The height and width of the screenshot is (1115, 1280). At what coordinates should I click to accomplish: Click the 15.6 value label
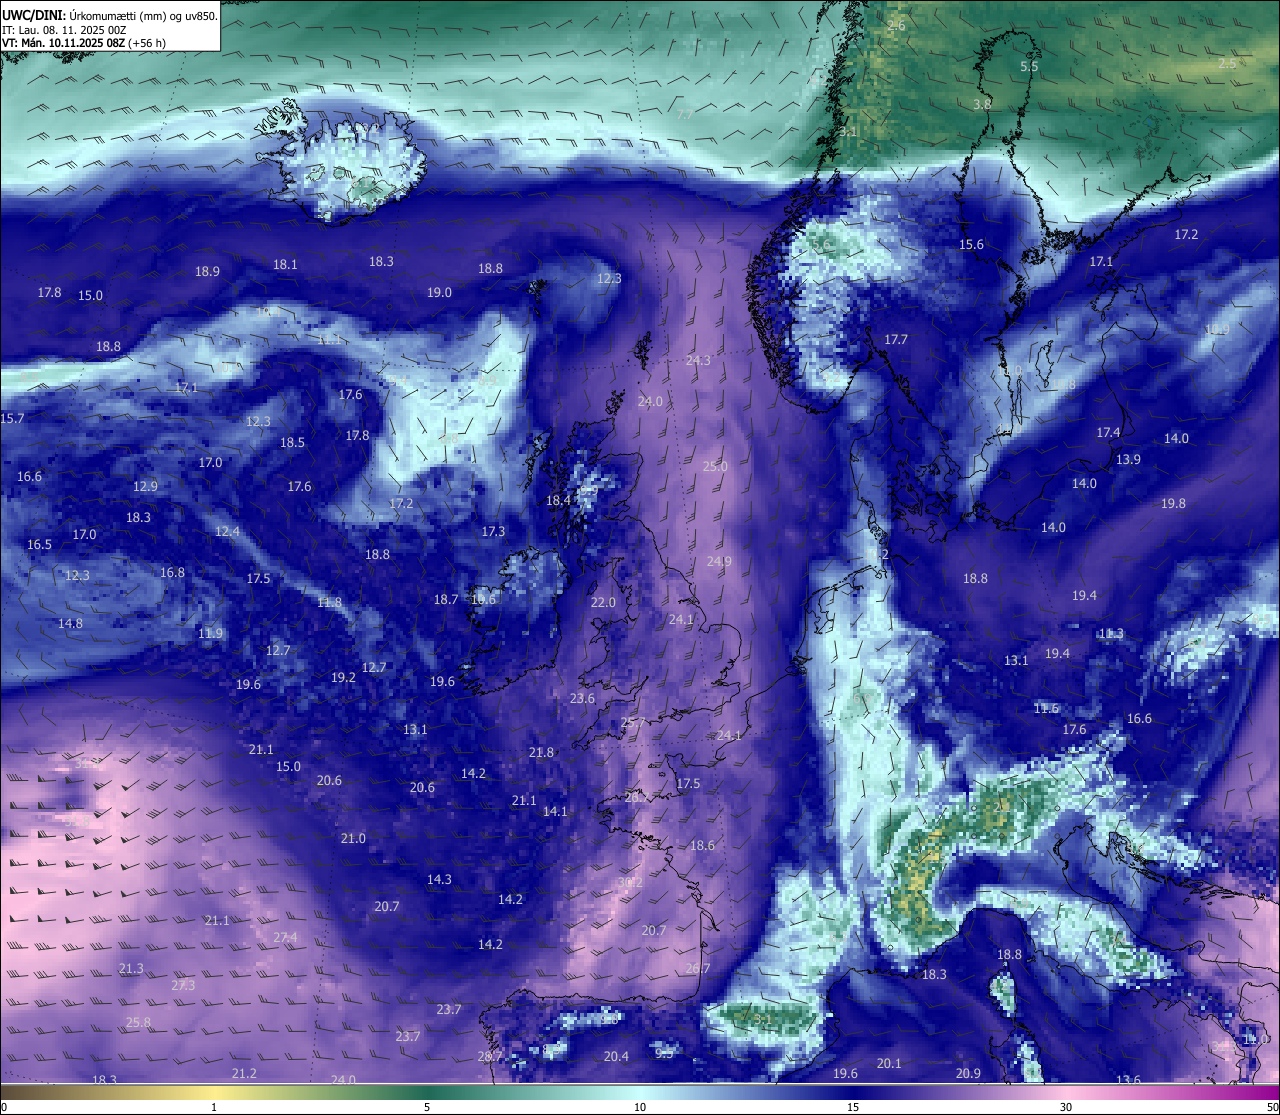tap(971, 244)
